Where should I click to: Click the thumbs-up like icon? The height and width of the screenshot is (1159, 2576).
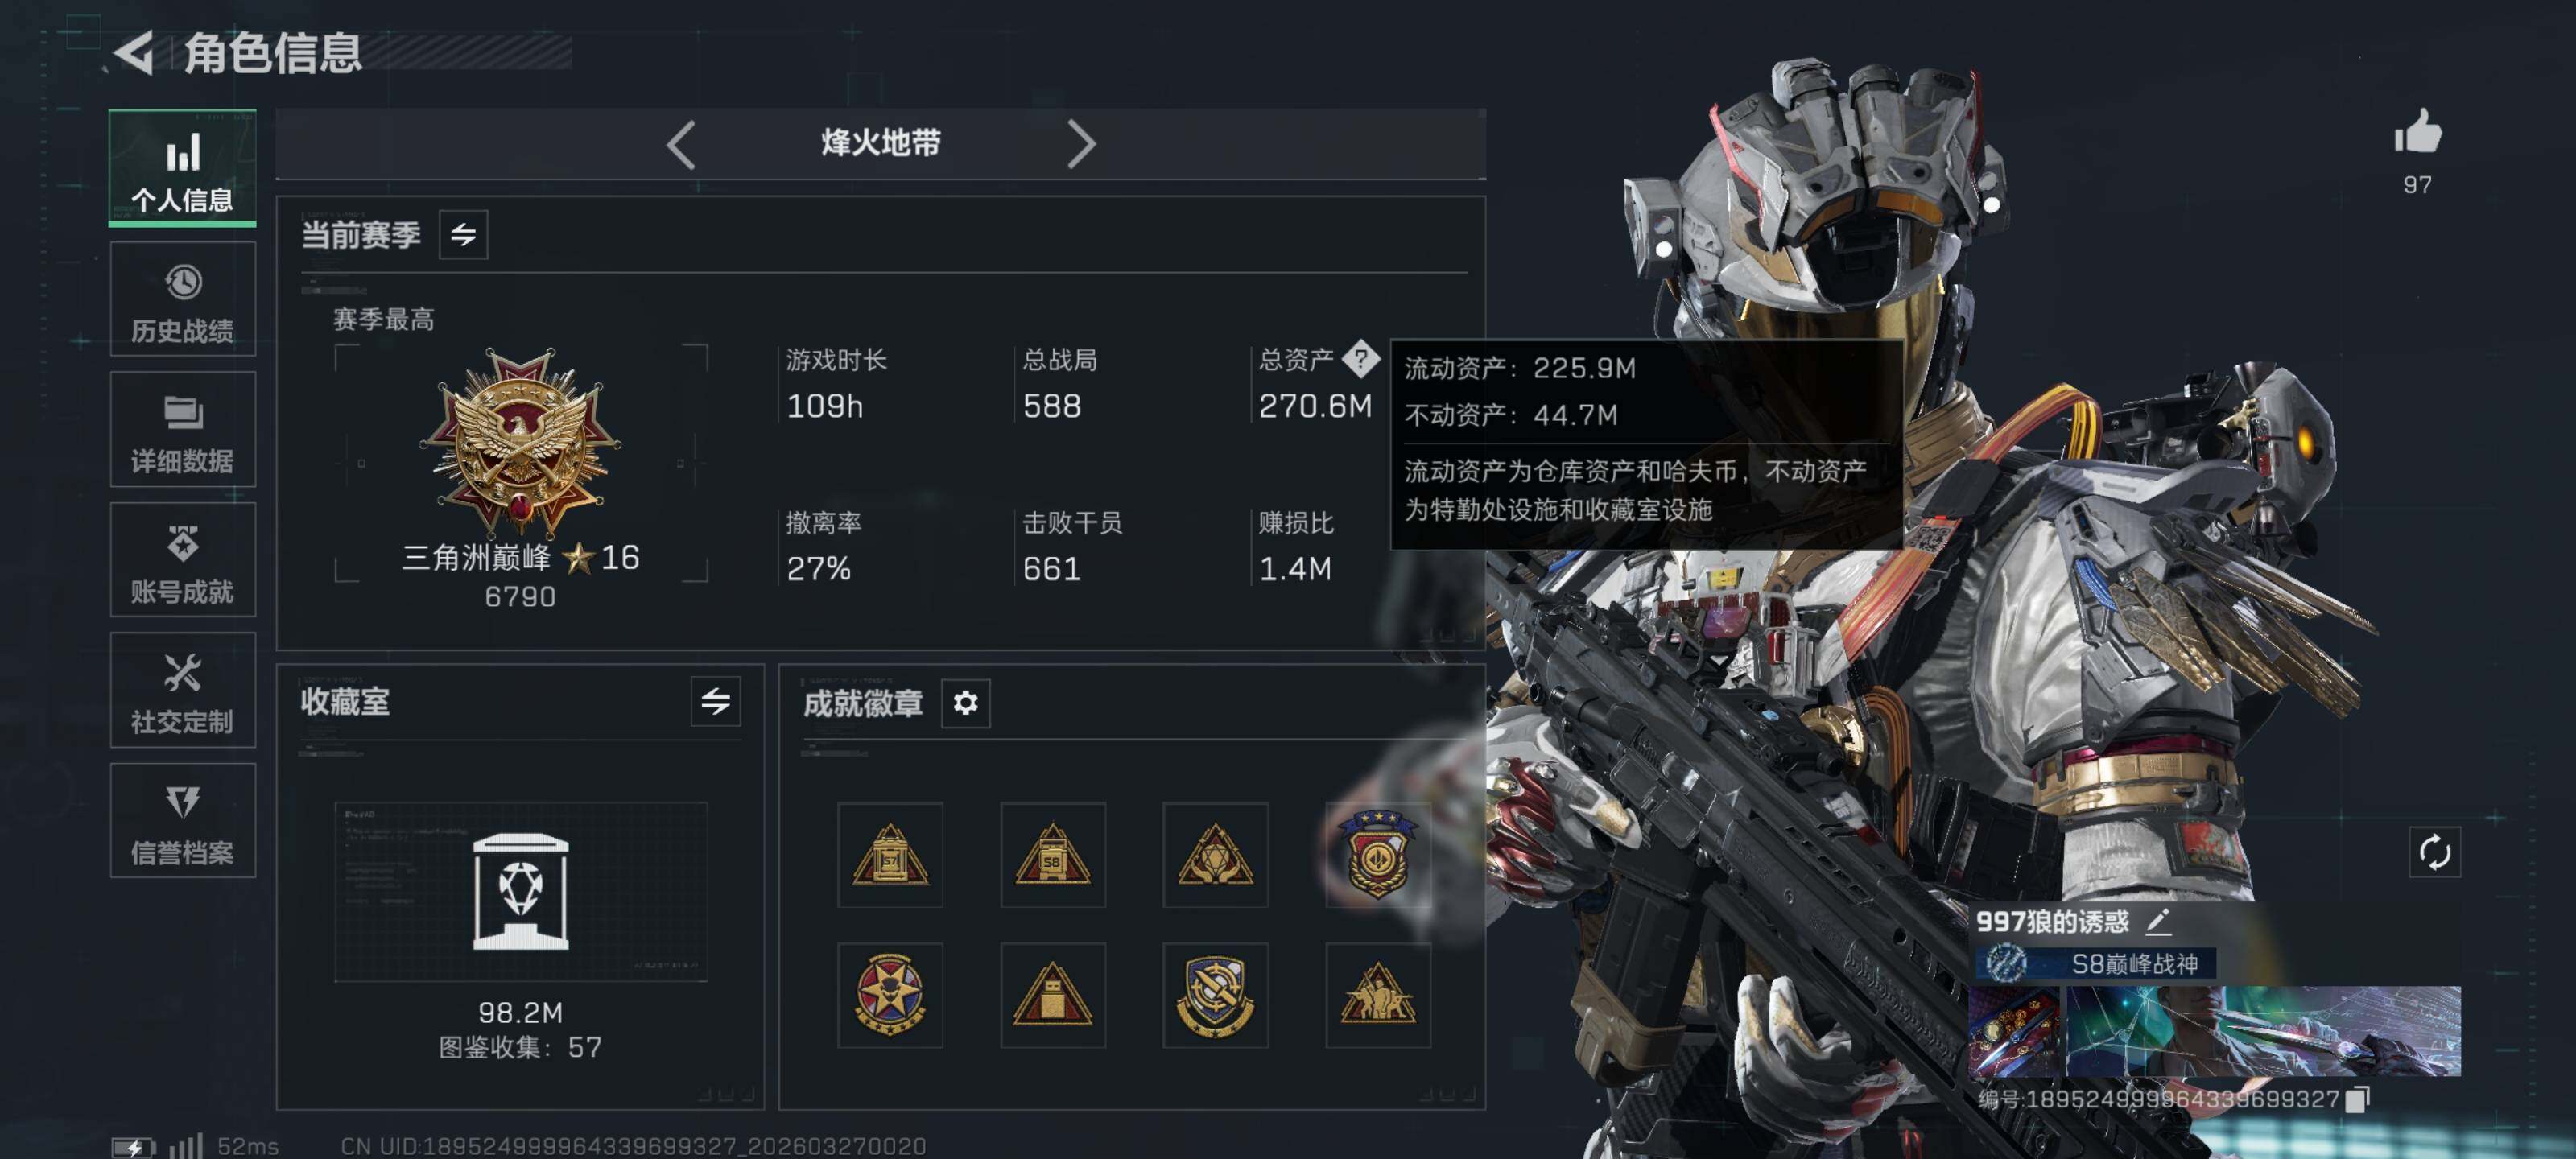pyautogui.click(x=2417, y=132)
